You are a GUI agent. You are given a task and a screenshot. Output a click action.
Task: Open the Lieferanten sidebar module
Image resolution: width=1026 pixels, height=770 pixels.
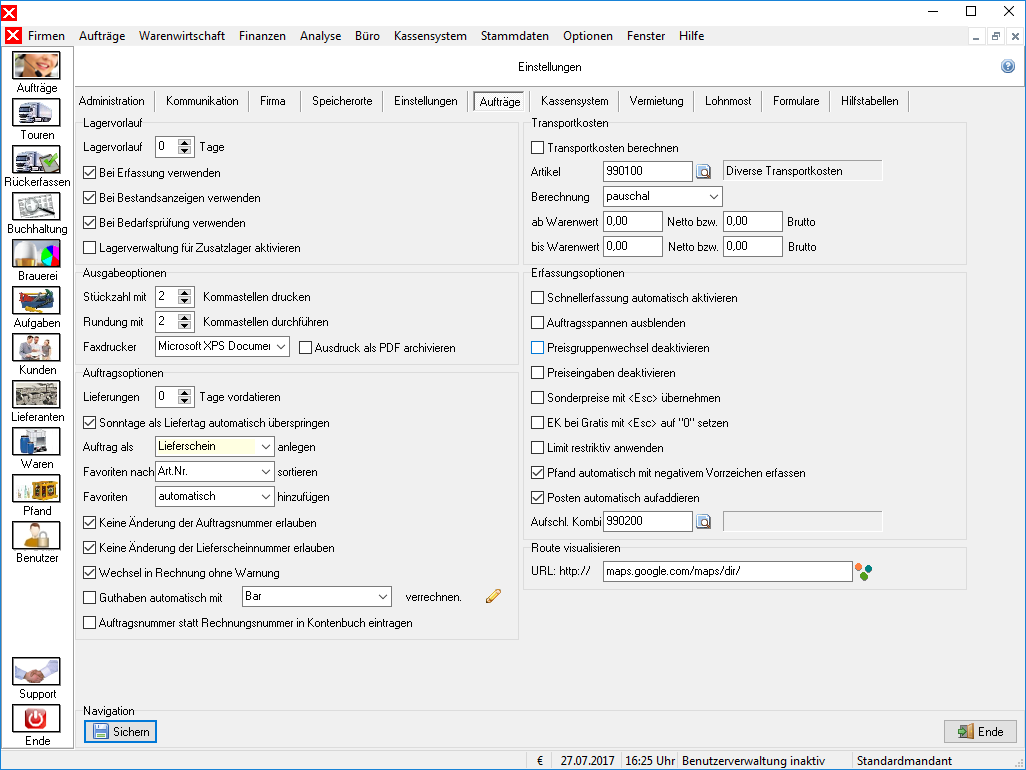pos(37,395)
